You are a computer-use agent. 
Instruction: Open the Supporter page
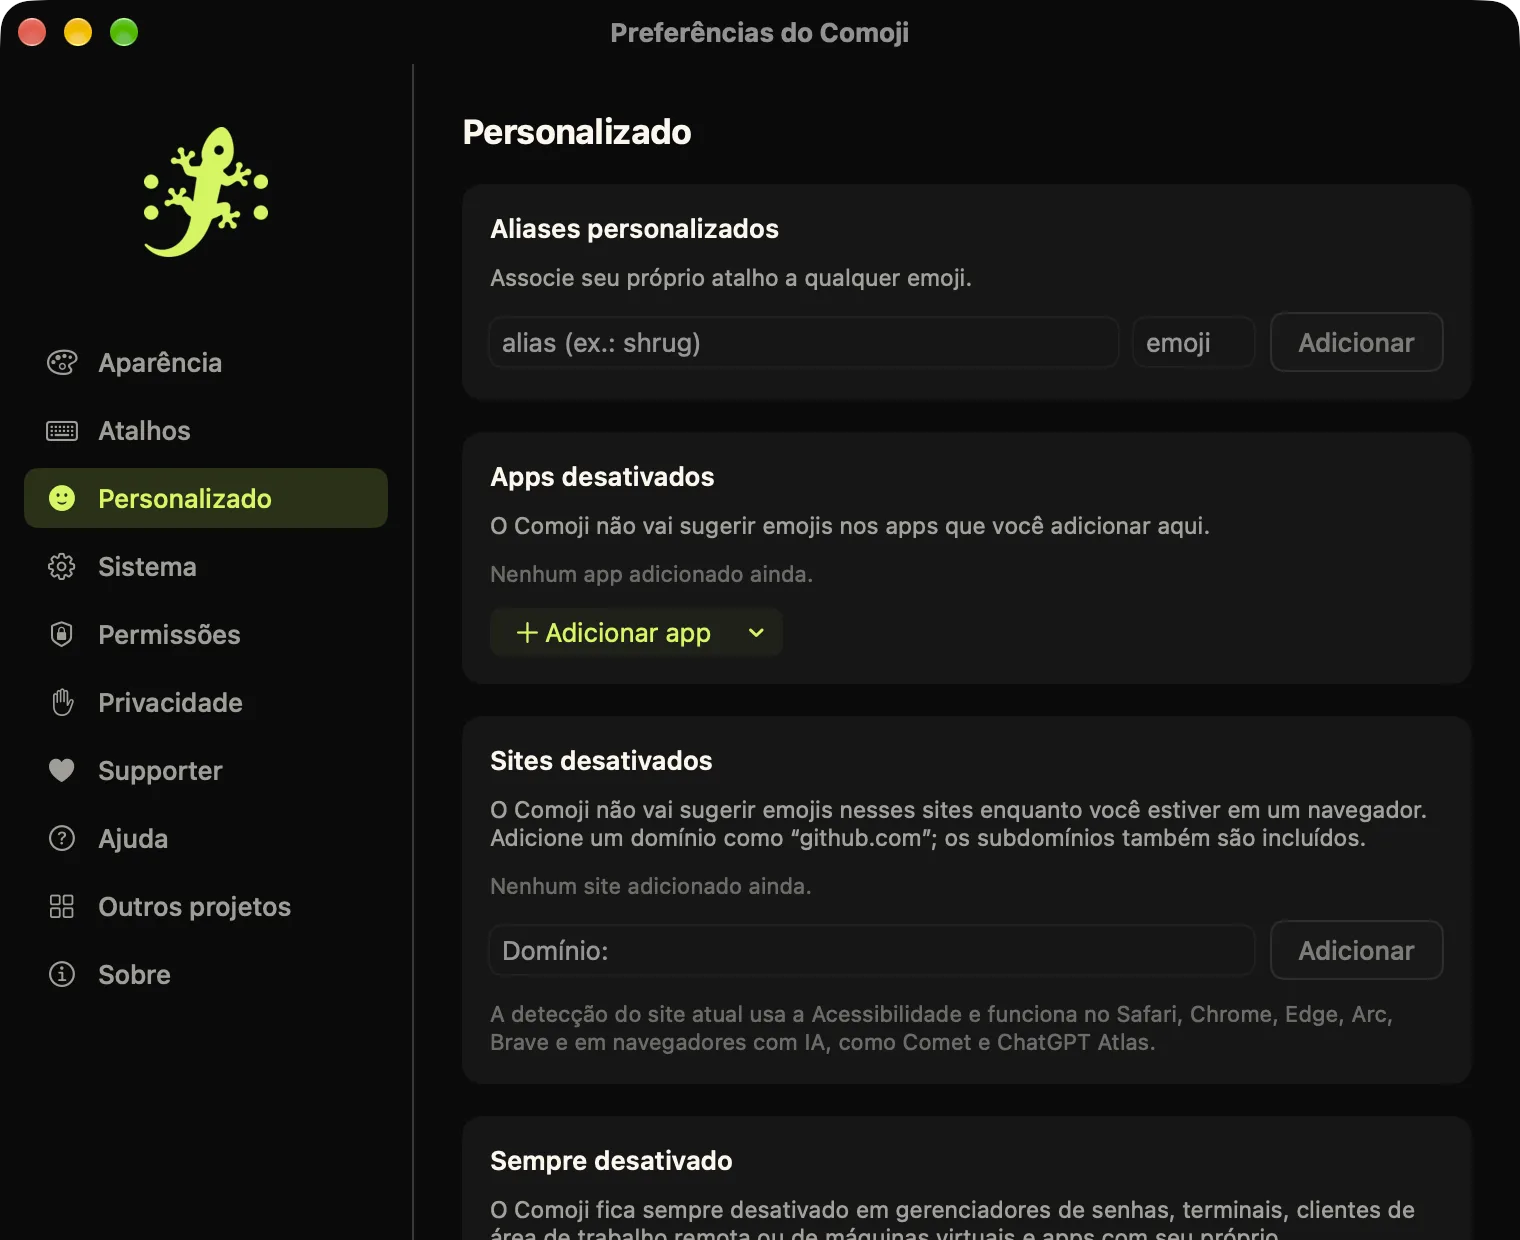click(x=206, y=770)
